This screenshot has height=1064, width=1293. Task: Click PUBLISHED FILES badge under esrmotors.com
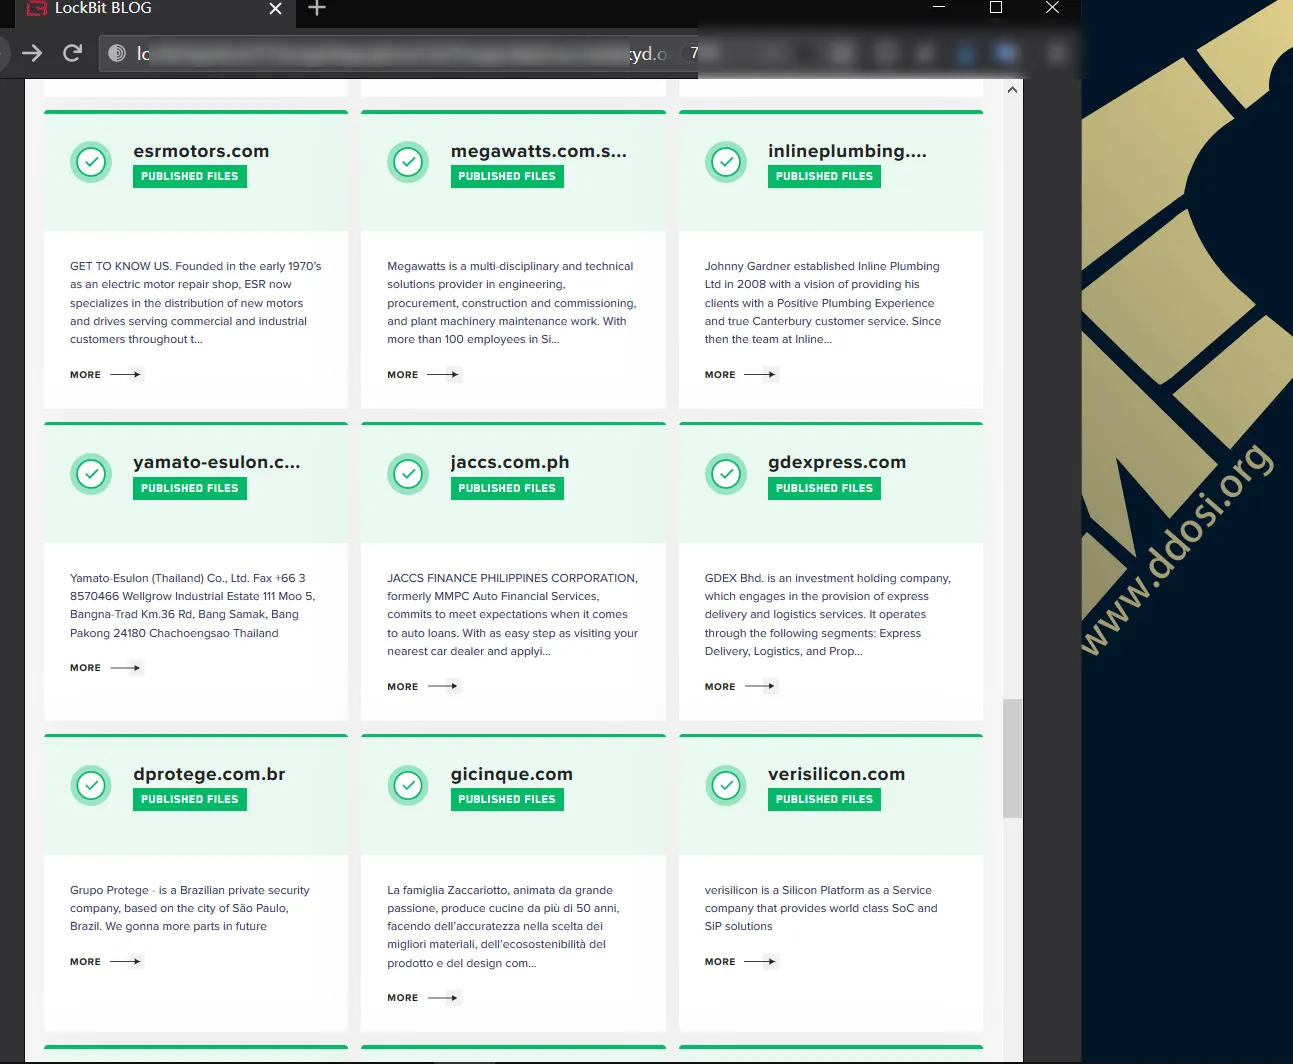click(190, 176)
